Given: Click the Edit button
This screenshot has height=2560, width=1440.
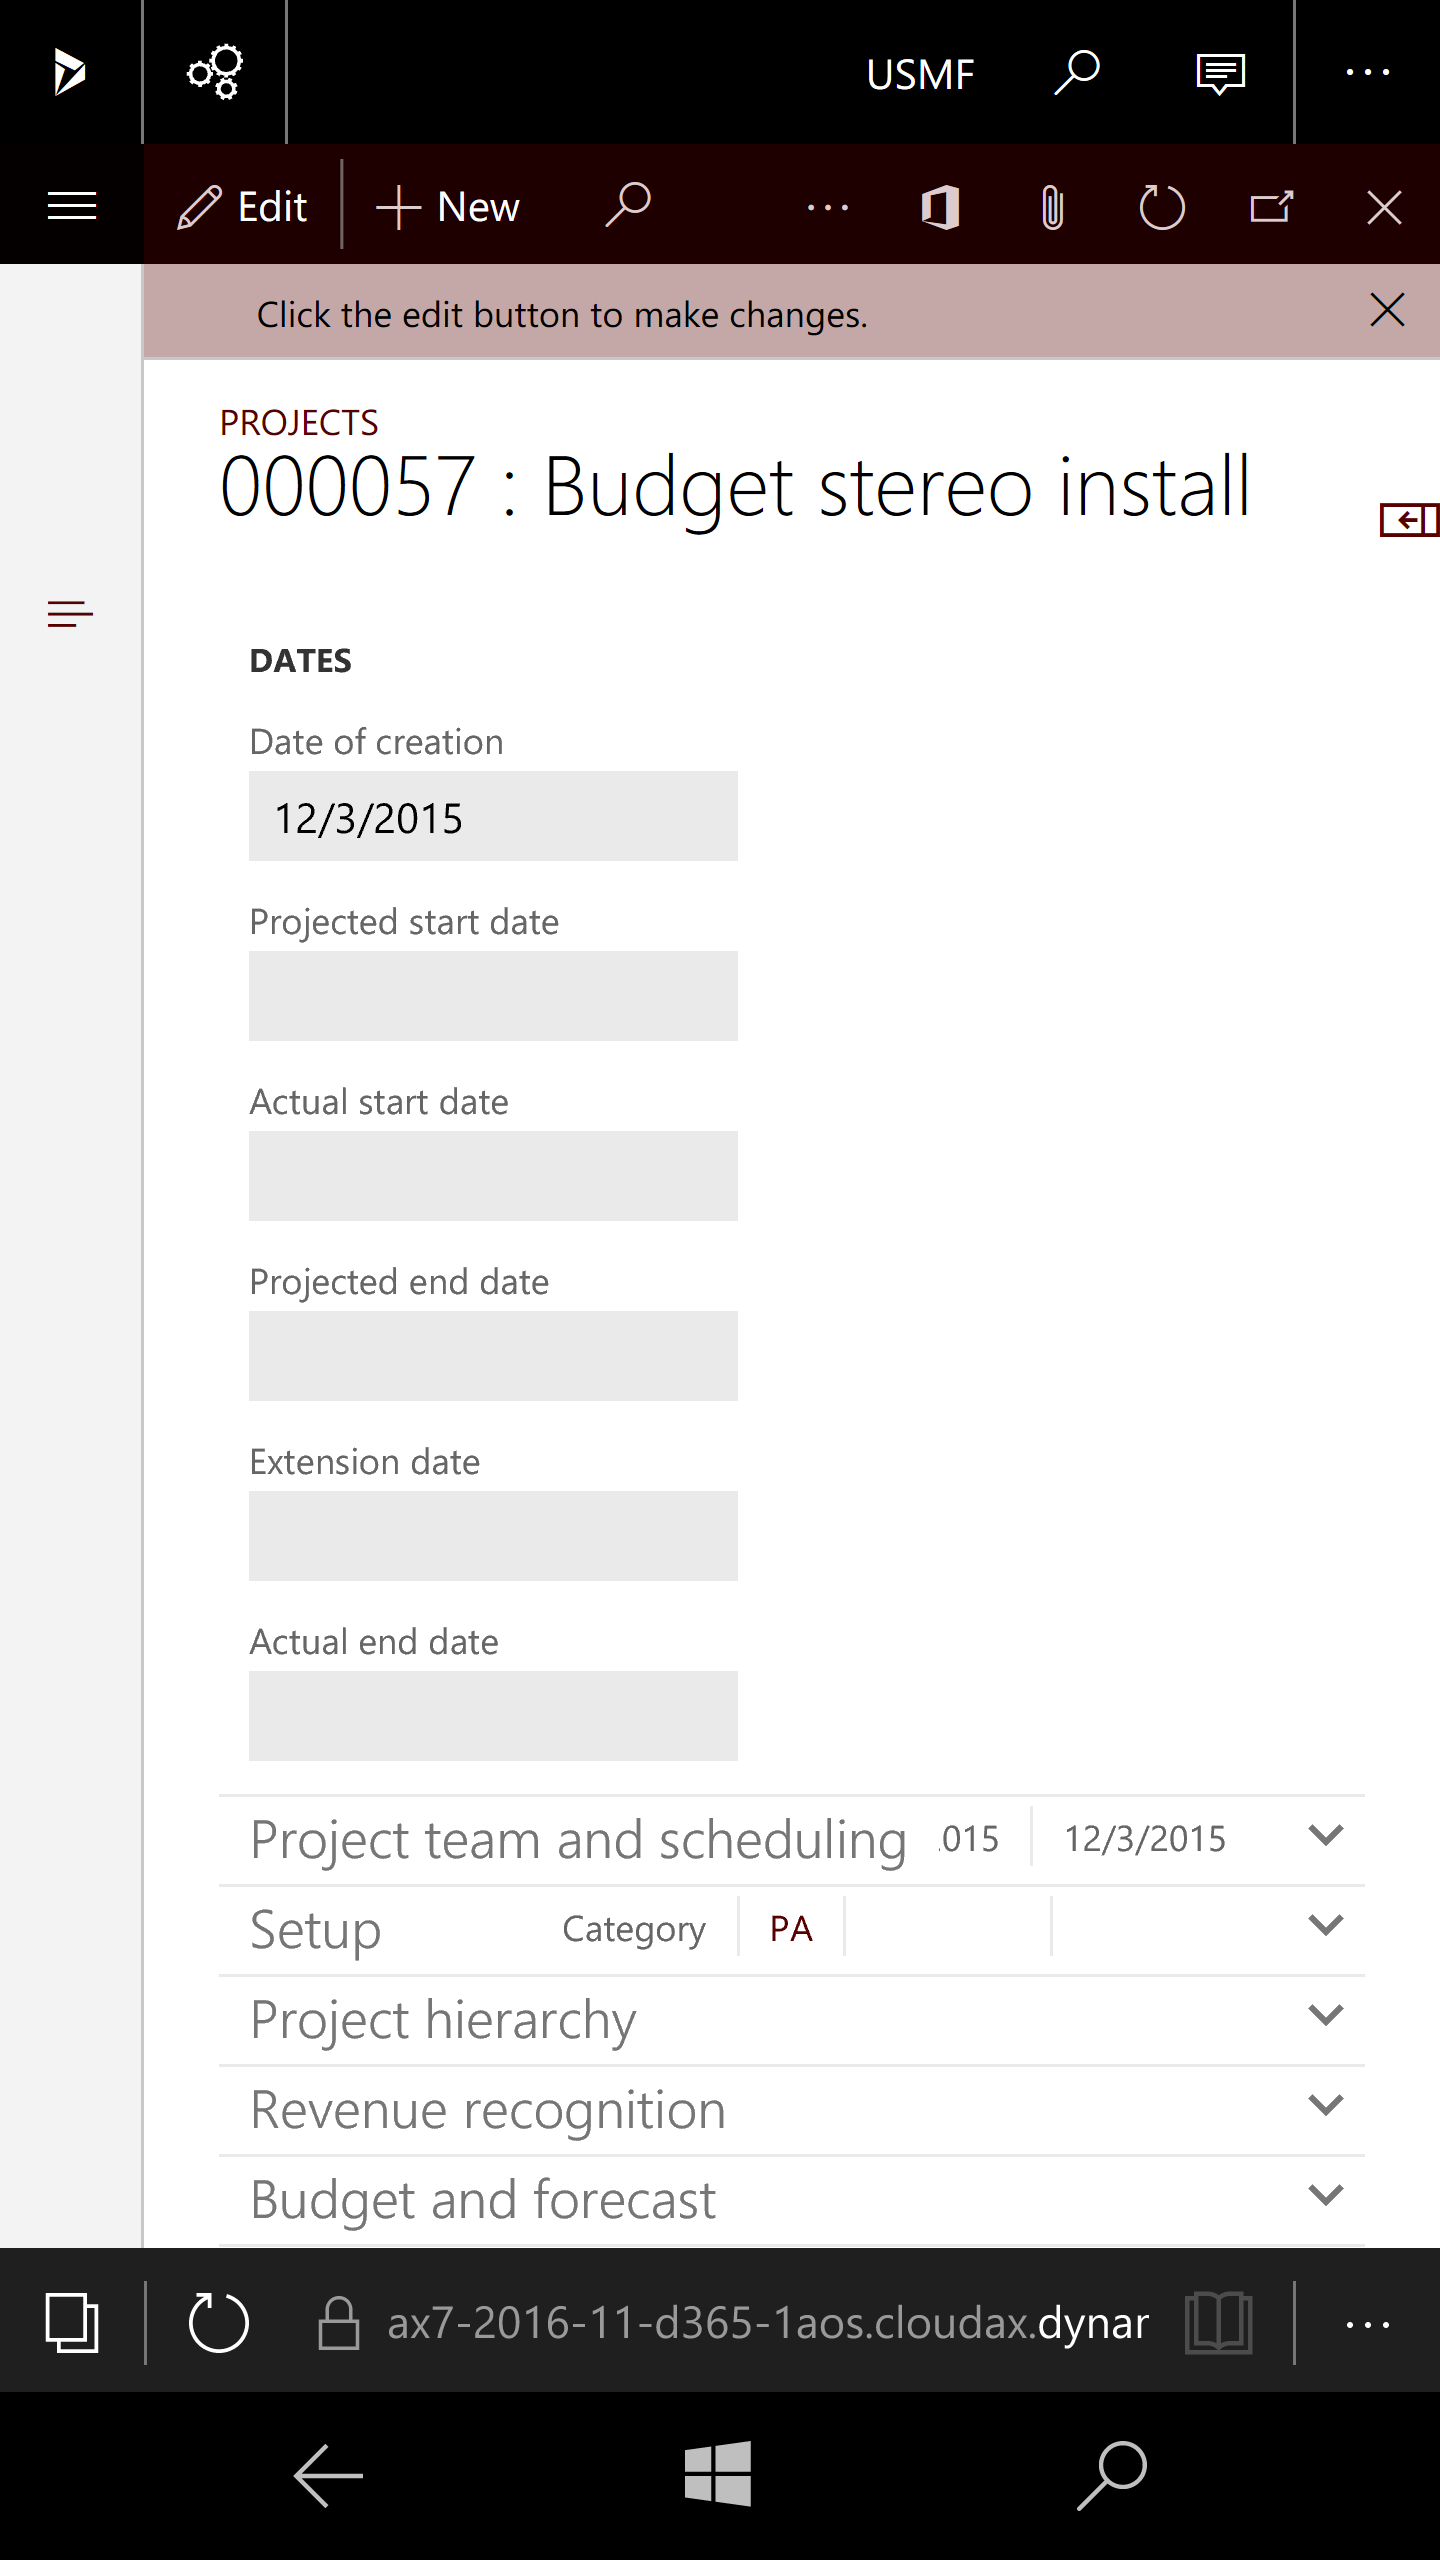Looking at the screenshot, I should point(243,207).
